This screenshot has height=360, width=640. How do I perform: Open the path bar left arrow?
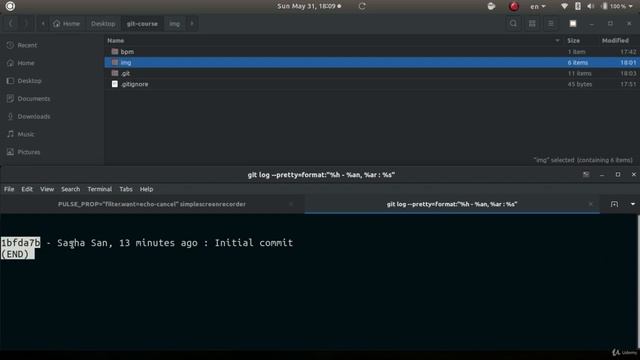click(x=43, y=24)
